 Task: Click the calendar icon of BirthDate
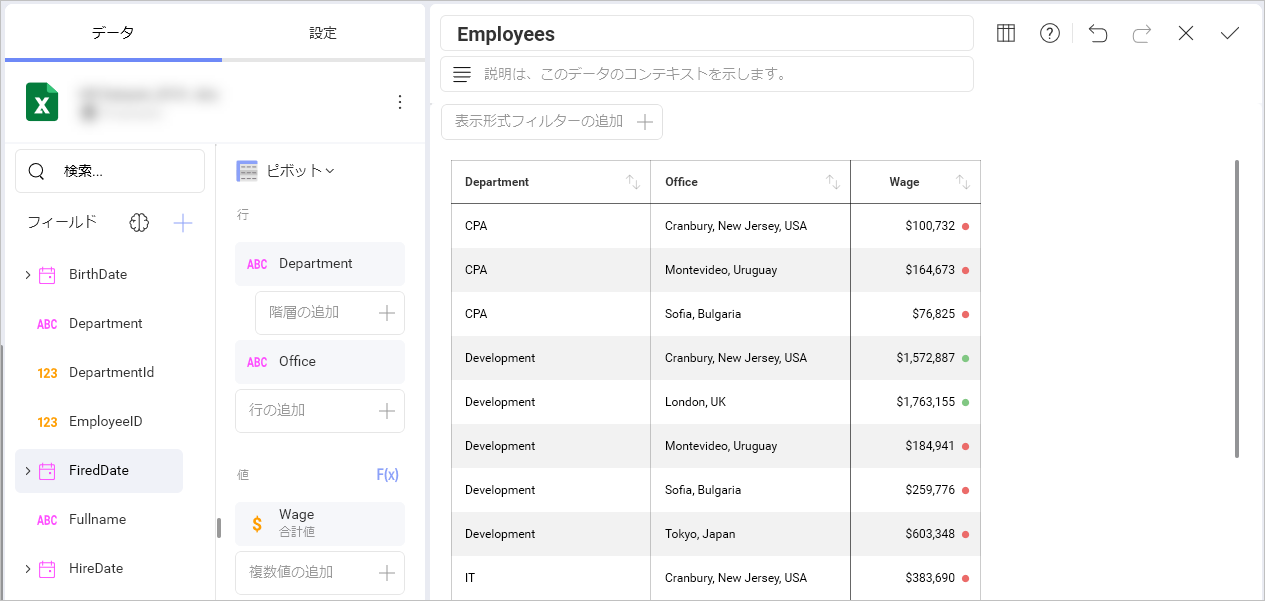pyautogui.click(x=47, y=275)
